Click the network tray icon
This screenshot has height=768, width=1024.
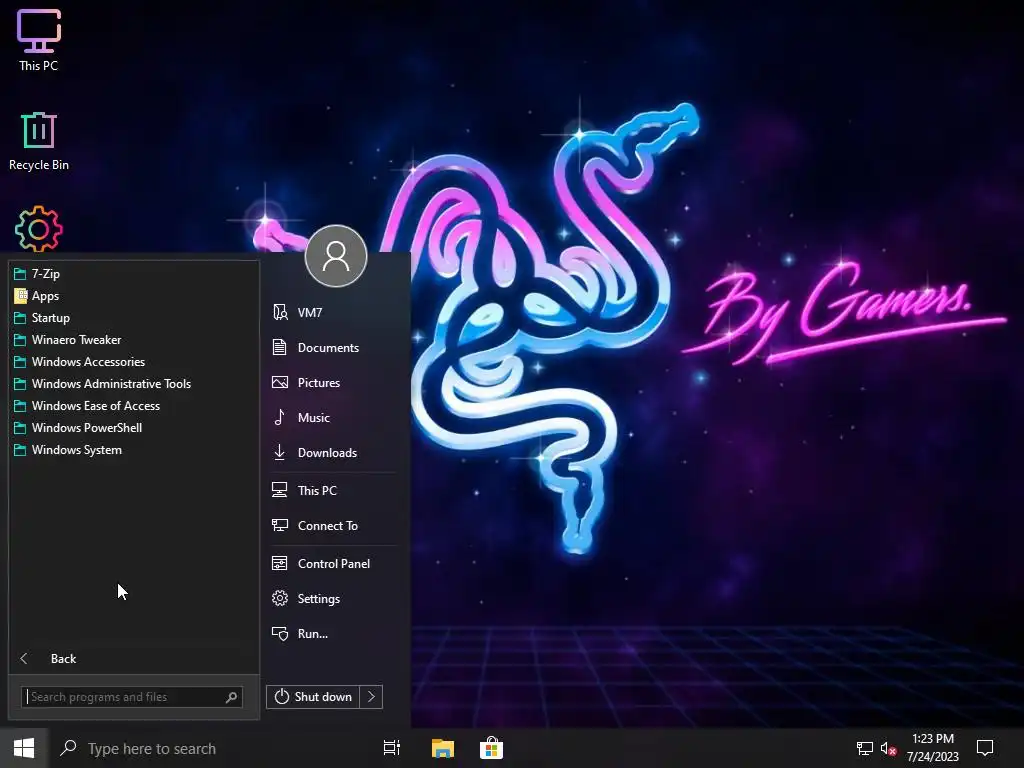click(x=865, y=748)
